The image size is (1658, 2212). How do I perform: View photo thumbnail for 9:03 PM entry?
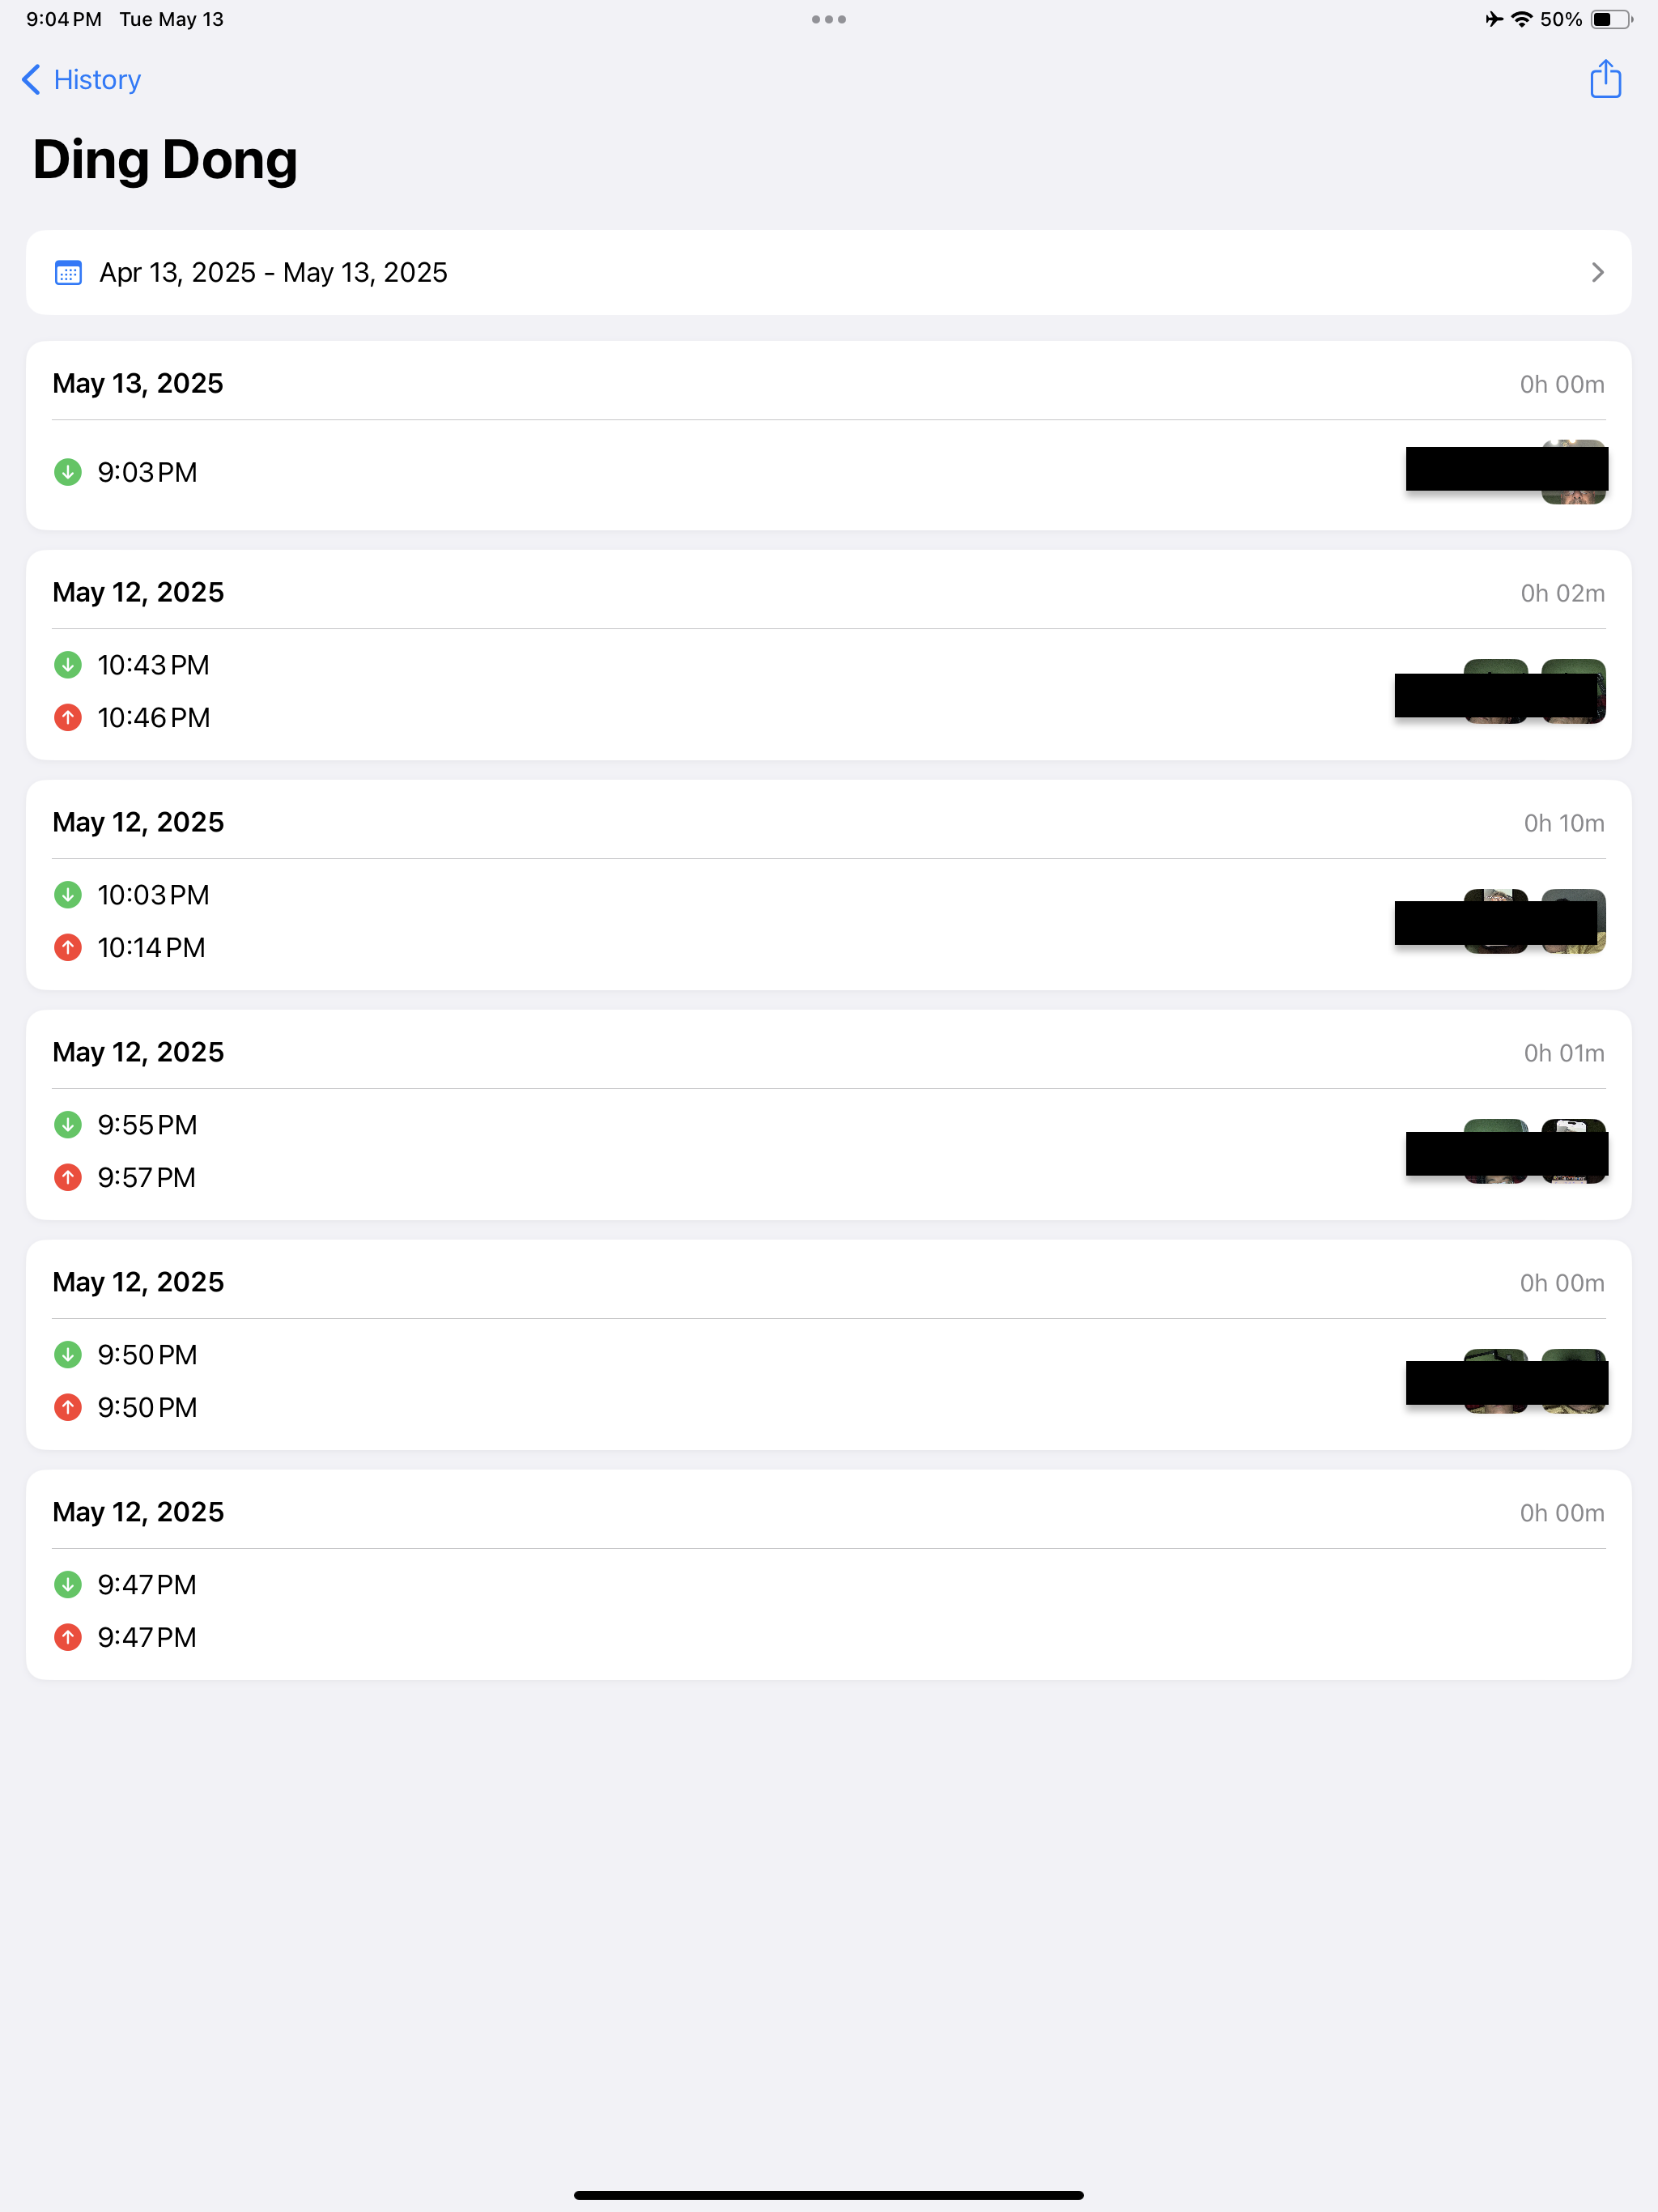[x=1574, y=472]
